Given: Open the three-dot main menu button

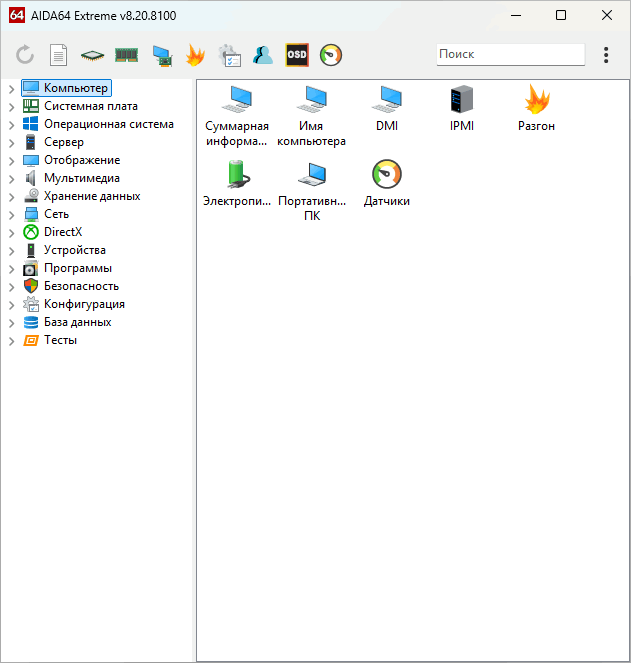Looking at the screenshot, I should [x=606, y=55].
